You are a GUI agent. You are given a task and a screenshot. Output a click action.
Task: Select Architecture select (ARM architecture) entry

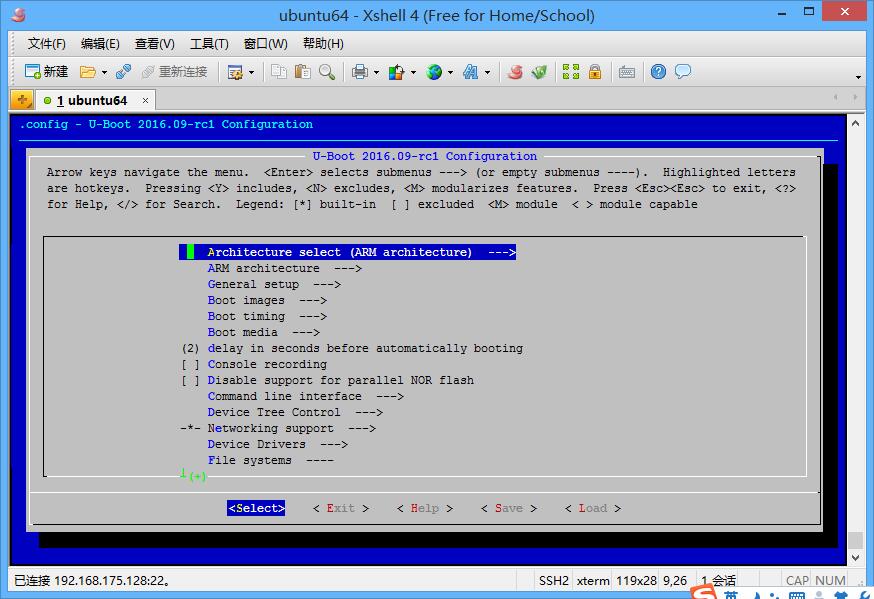point(347,252)
